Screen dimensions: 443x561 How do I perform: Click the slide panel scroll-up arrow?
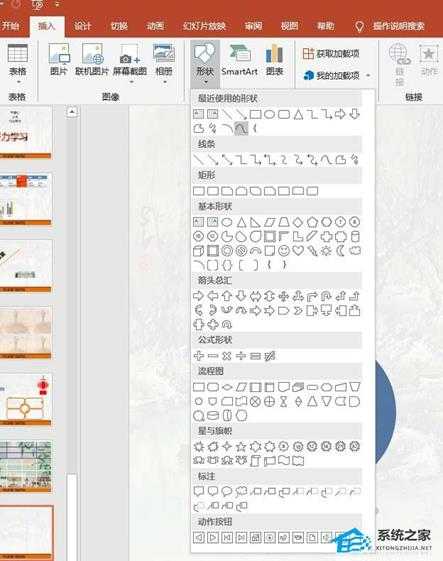72,112
